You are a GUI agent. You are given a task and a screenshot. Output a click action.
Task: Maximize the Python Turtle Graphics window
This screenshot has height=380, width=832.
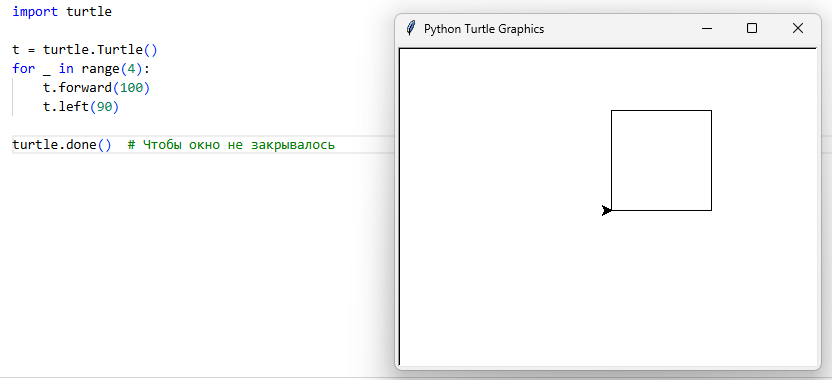pyautogui.click(x=751, y=29)
